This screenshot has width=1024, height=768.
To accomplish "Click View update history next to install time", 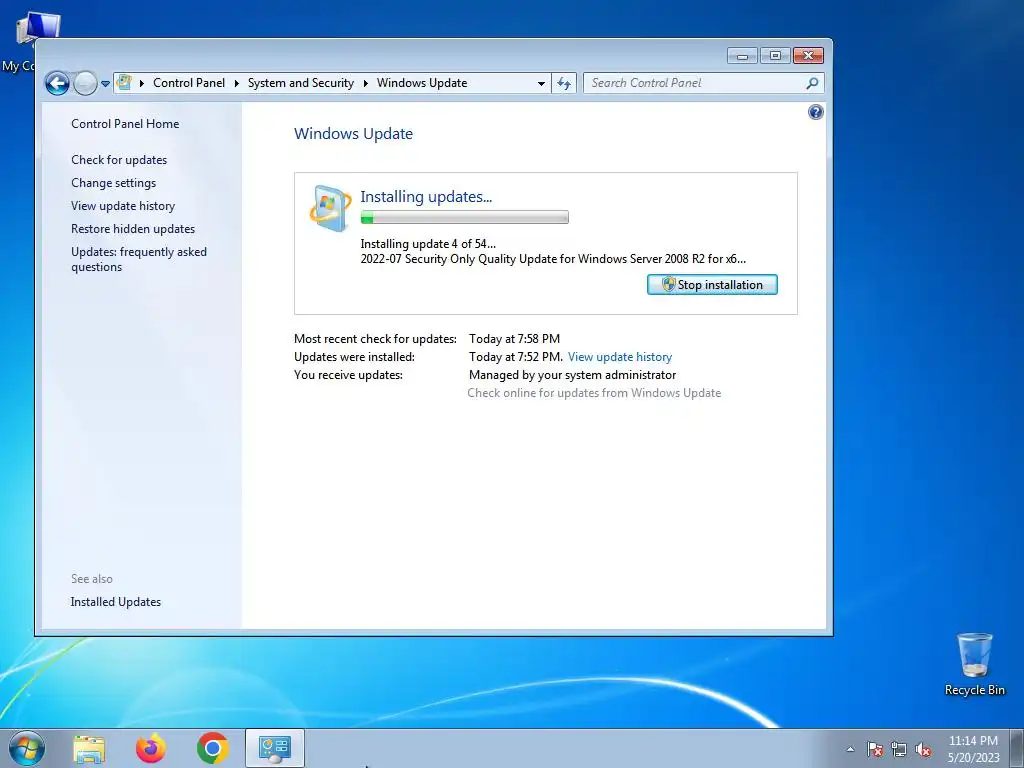I will click(620, 357).
